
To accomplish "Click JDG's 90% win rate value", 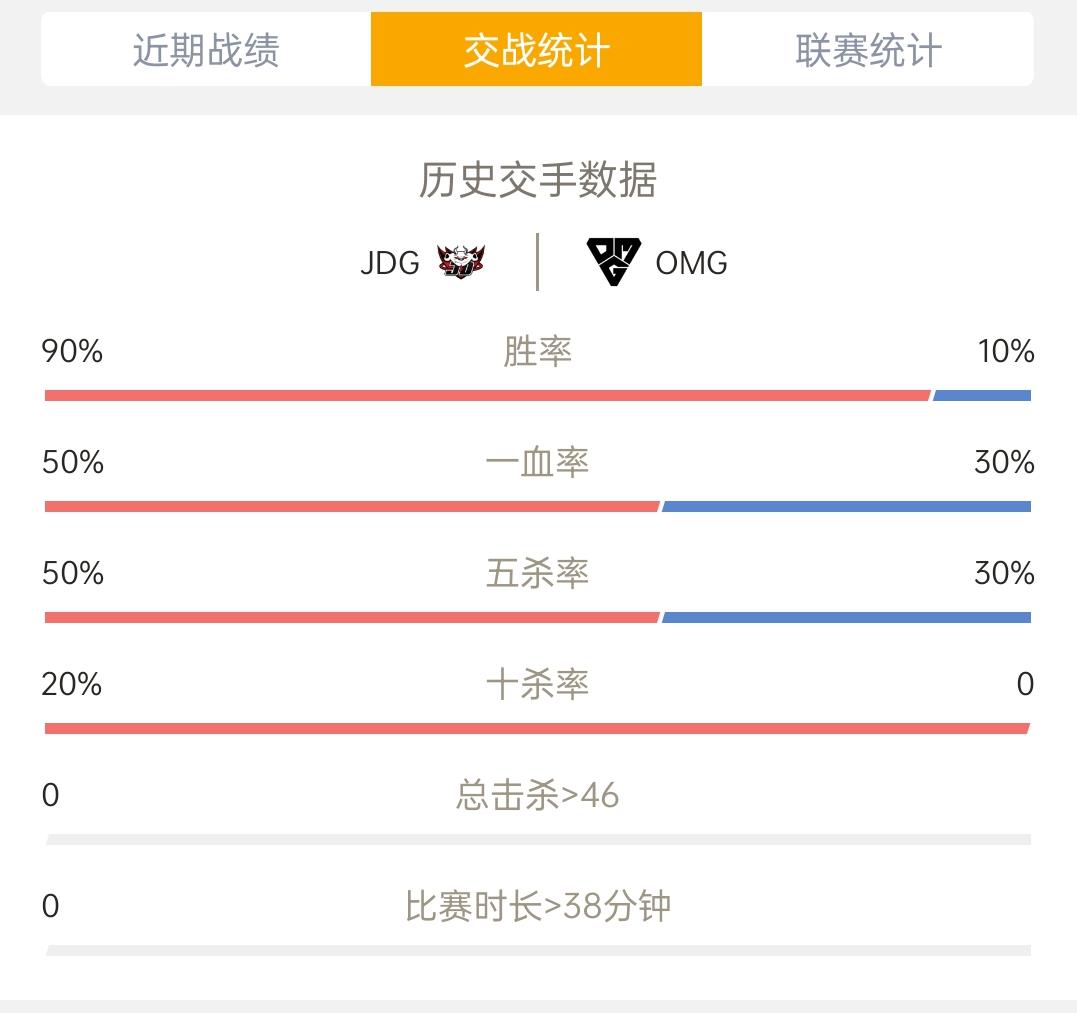I will click(x=72, y=351).
